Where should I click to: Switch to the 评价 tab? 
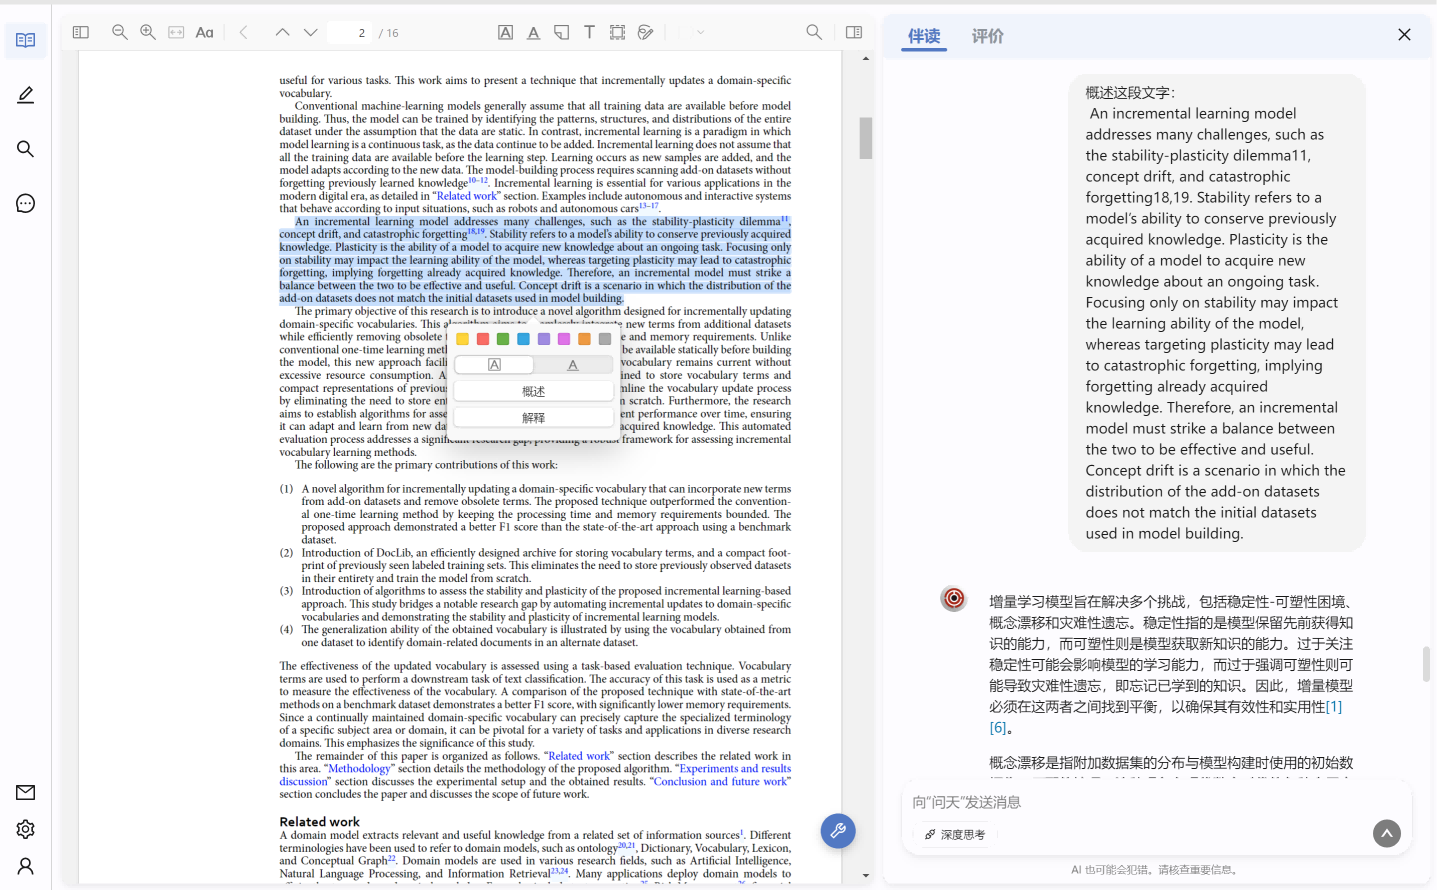(988, 36)
